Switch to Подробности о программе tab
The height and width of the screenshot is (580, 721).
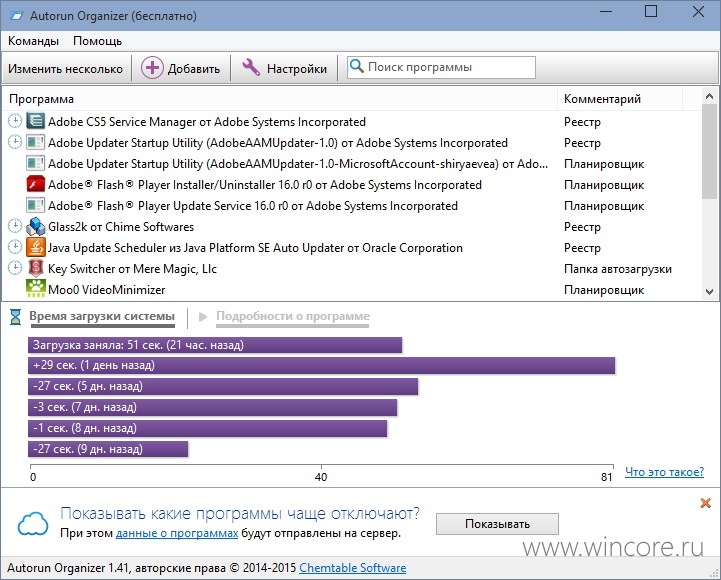pos(293,316)
